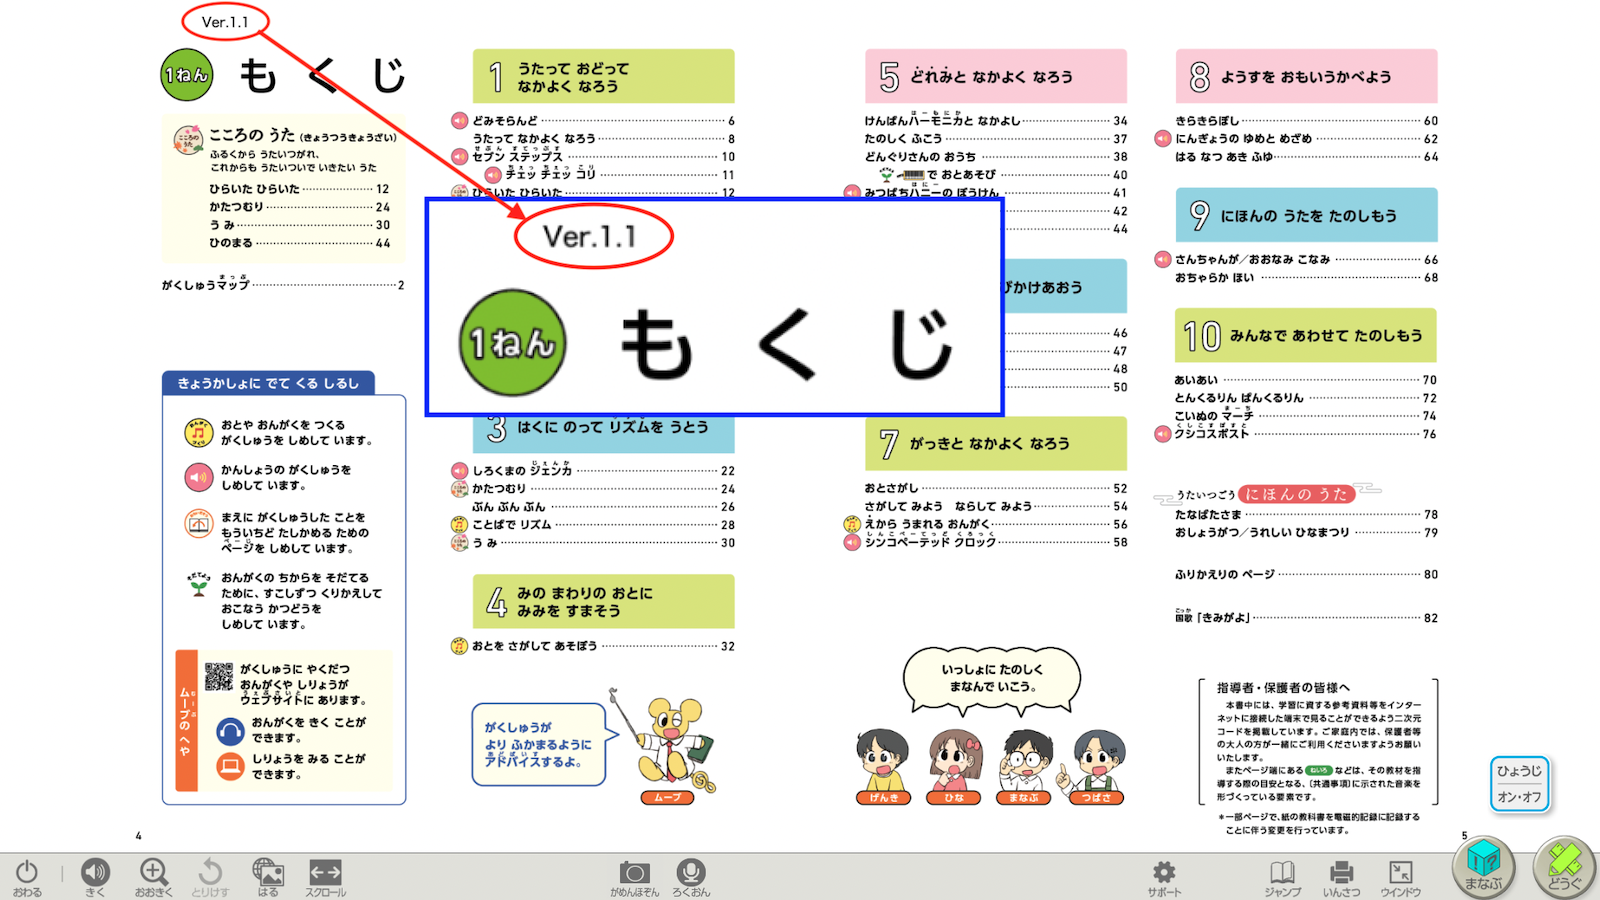Open chapter 5 どれみと なかよく なろう
Screen dimensions: 1600x900
(996, 76)
